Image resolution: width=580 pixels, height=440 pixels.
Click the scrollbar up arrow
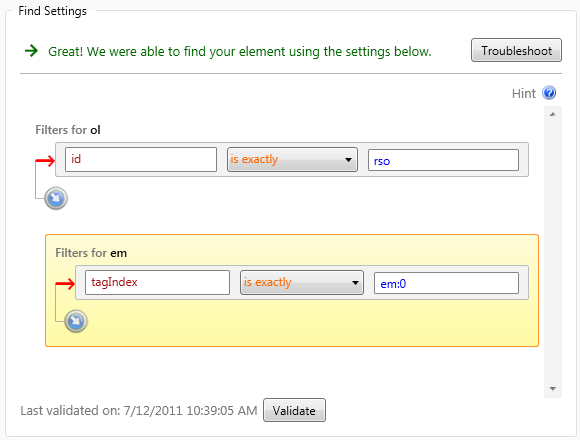[x=553, y=114]
